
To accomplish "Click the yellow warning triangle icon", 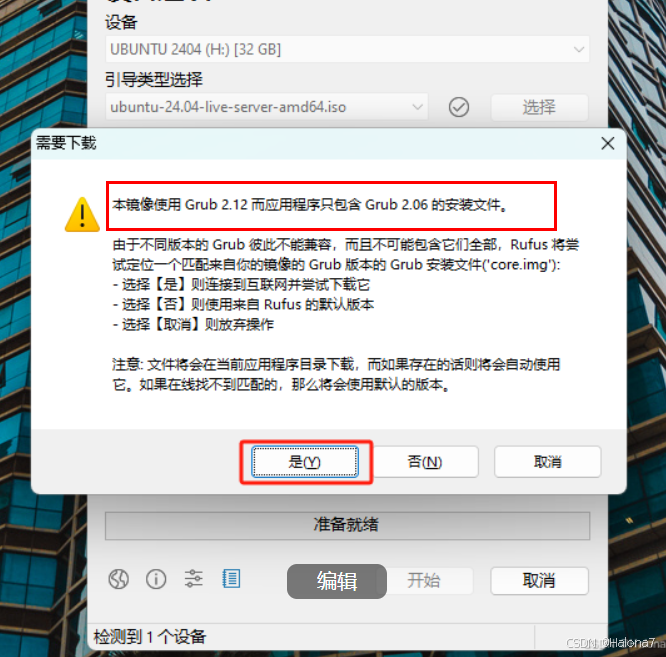I will coord(82,214).
